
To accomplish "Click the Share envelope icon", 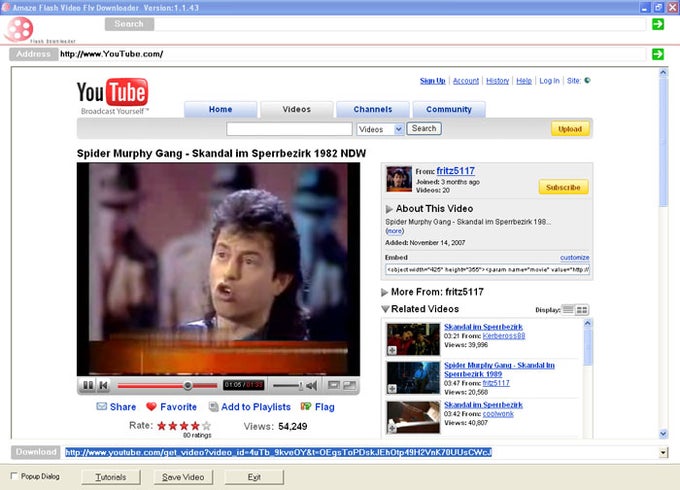I will (101, 406).
